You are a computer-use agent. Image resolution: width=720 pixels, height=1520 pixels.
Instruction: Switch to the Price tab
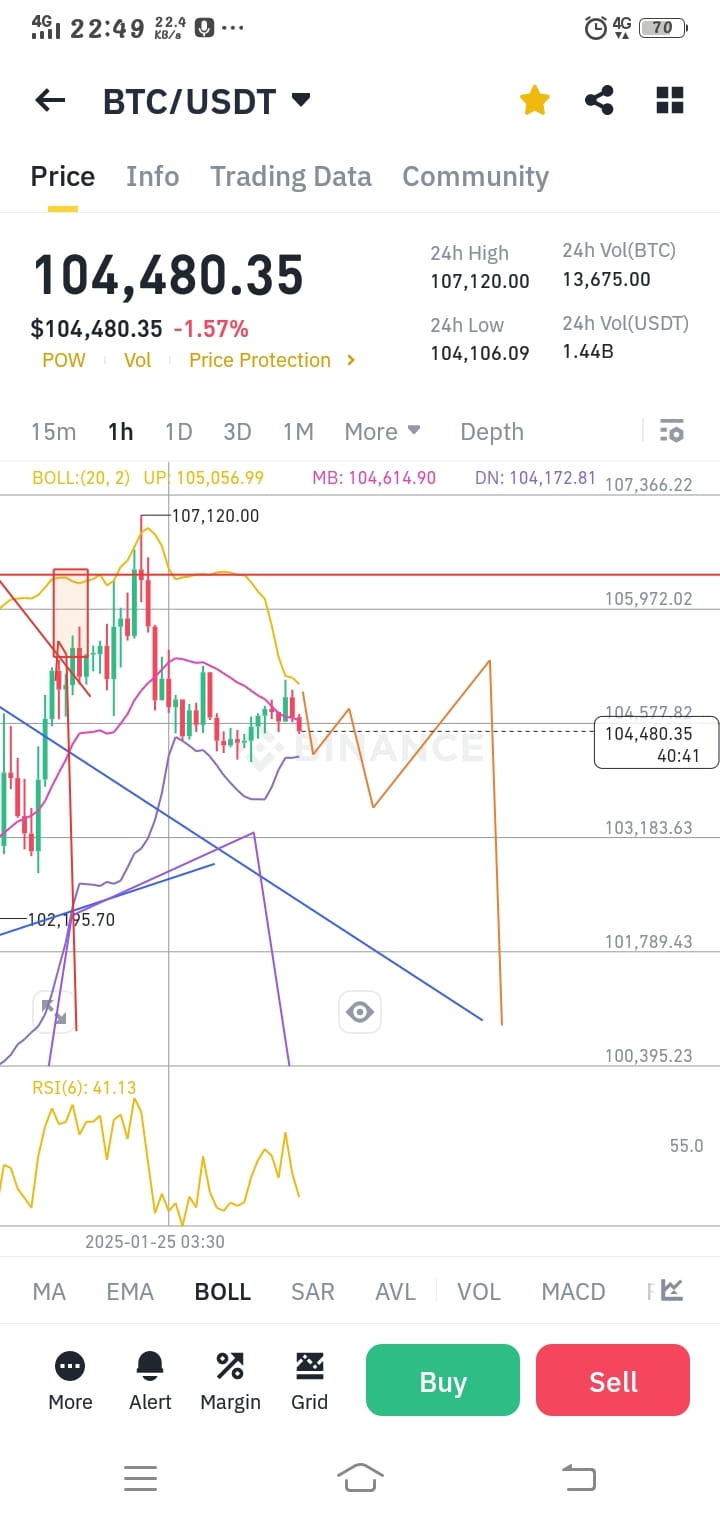[x=63, y=177]
